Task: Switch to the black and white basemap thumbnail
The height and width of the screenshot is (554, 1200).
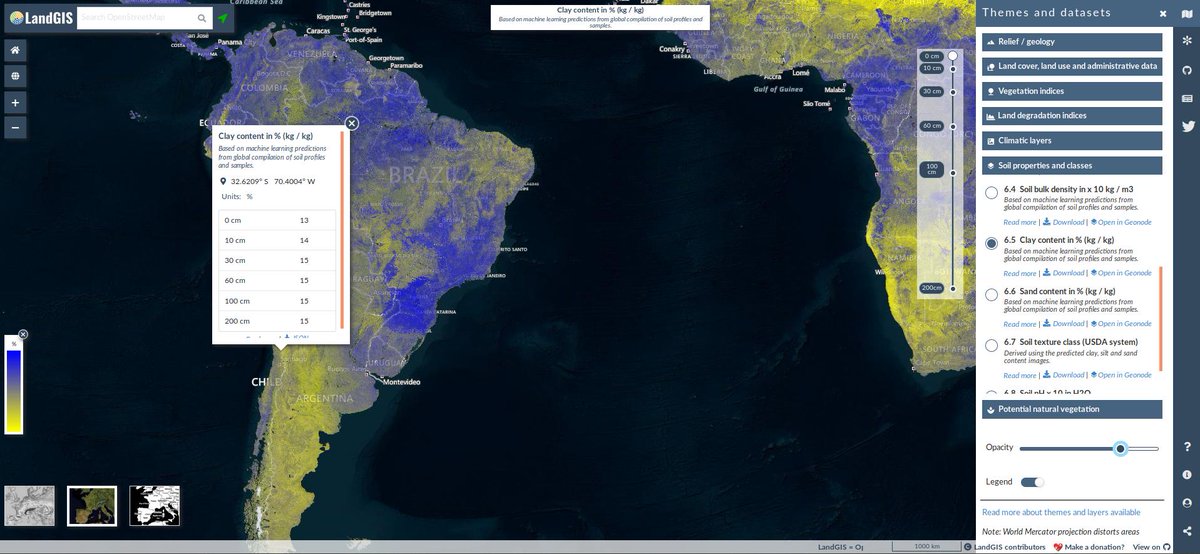Action: pyautogui.click(x=155, y=506)
